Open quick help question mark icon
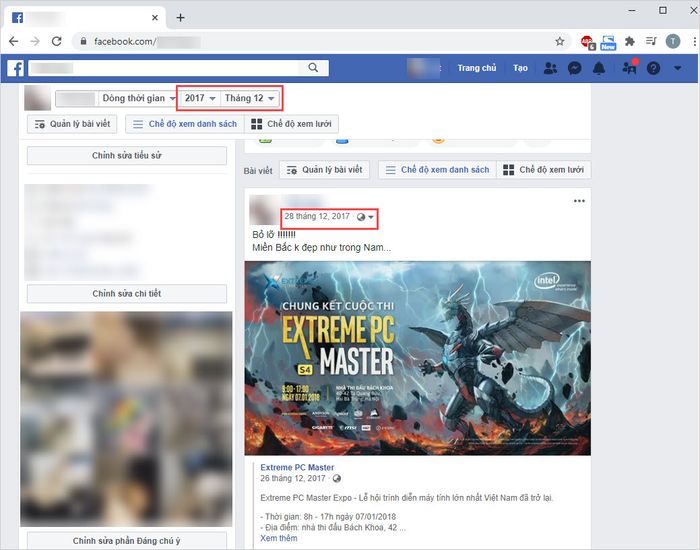Image resolution: width=700 pixels, height=550 pixels. [654, 68]
